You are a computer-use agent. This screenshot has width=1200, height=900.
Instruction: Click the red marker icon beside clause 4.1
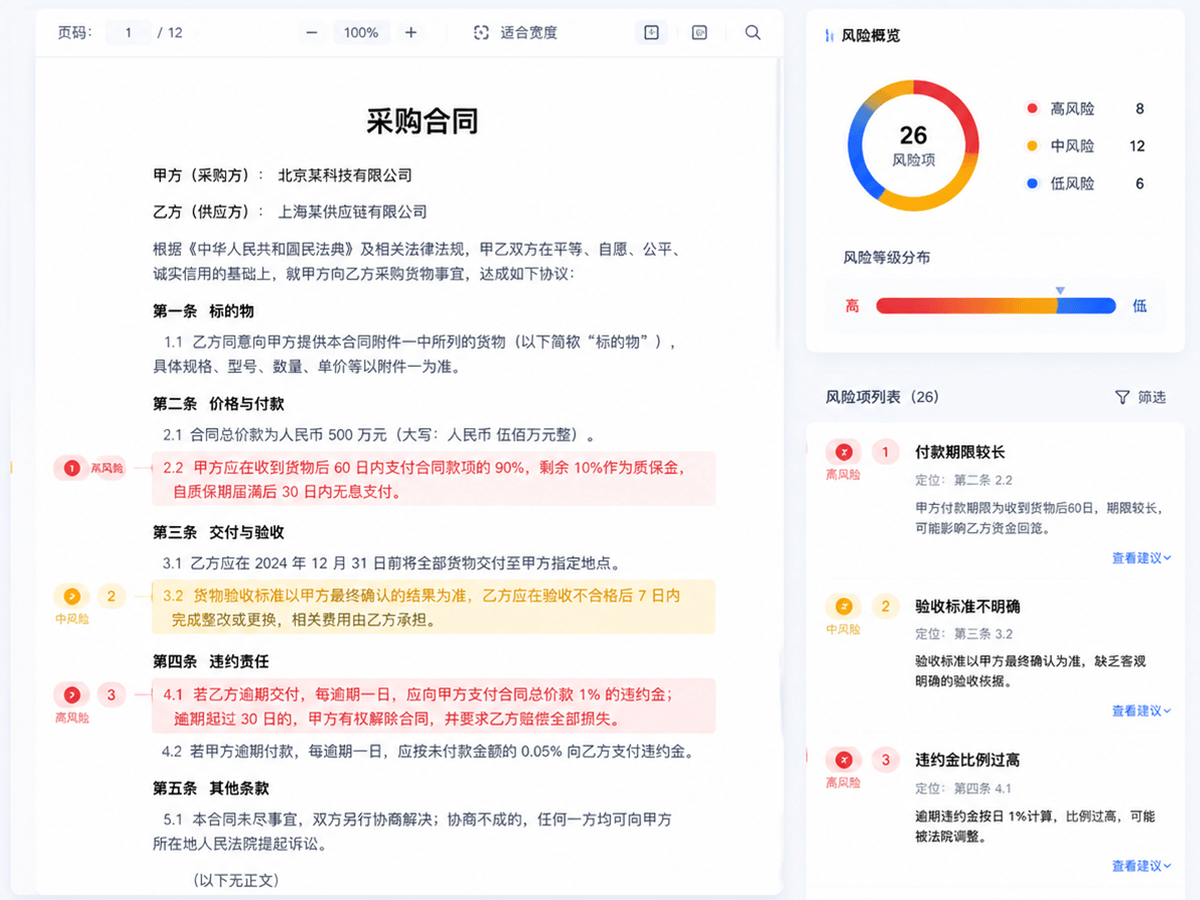(x=71, y=695)
